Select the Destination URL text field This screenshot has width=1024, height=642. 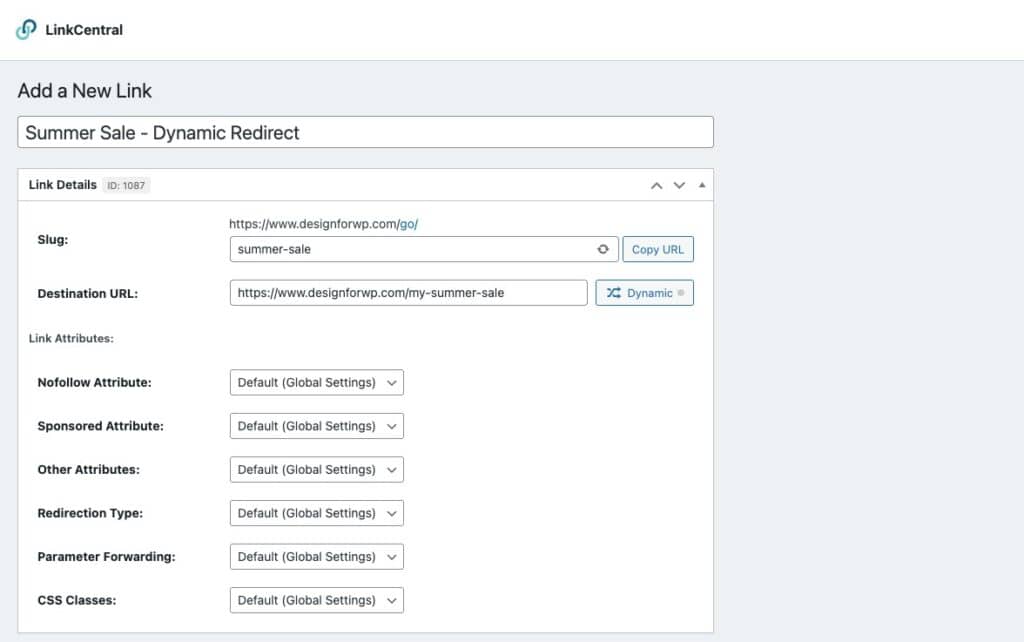click(x=408, y=293)
